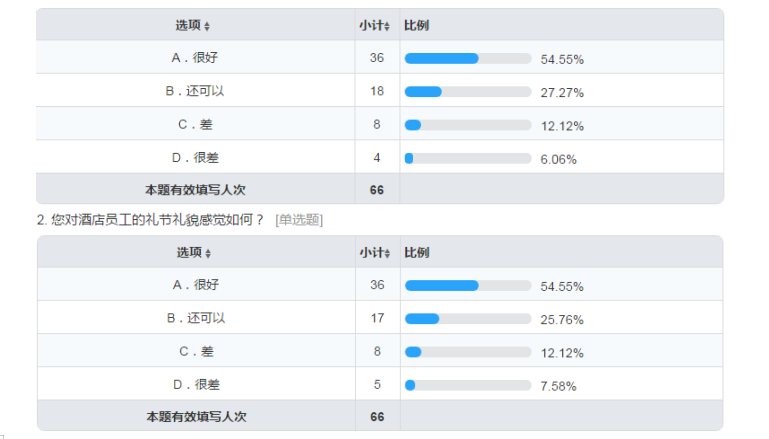Click the [单选题] label

(299, 220)
